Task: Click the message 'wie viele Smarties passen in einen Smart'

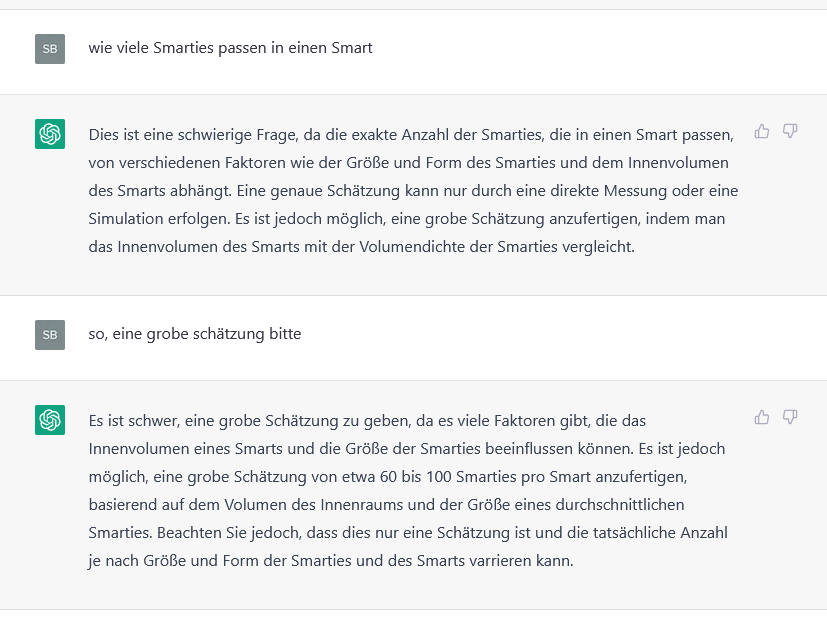Action: (230, 48)
